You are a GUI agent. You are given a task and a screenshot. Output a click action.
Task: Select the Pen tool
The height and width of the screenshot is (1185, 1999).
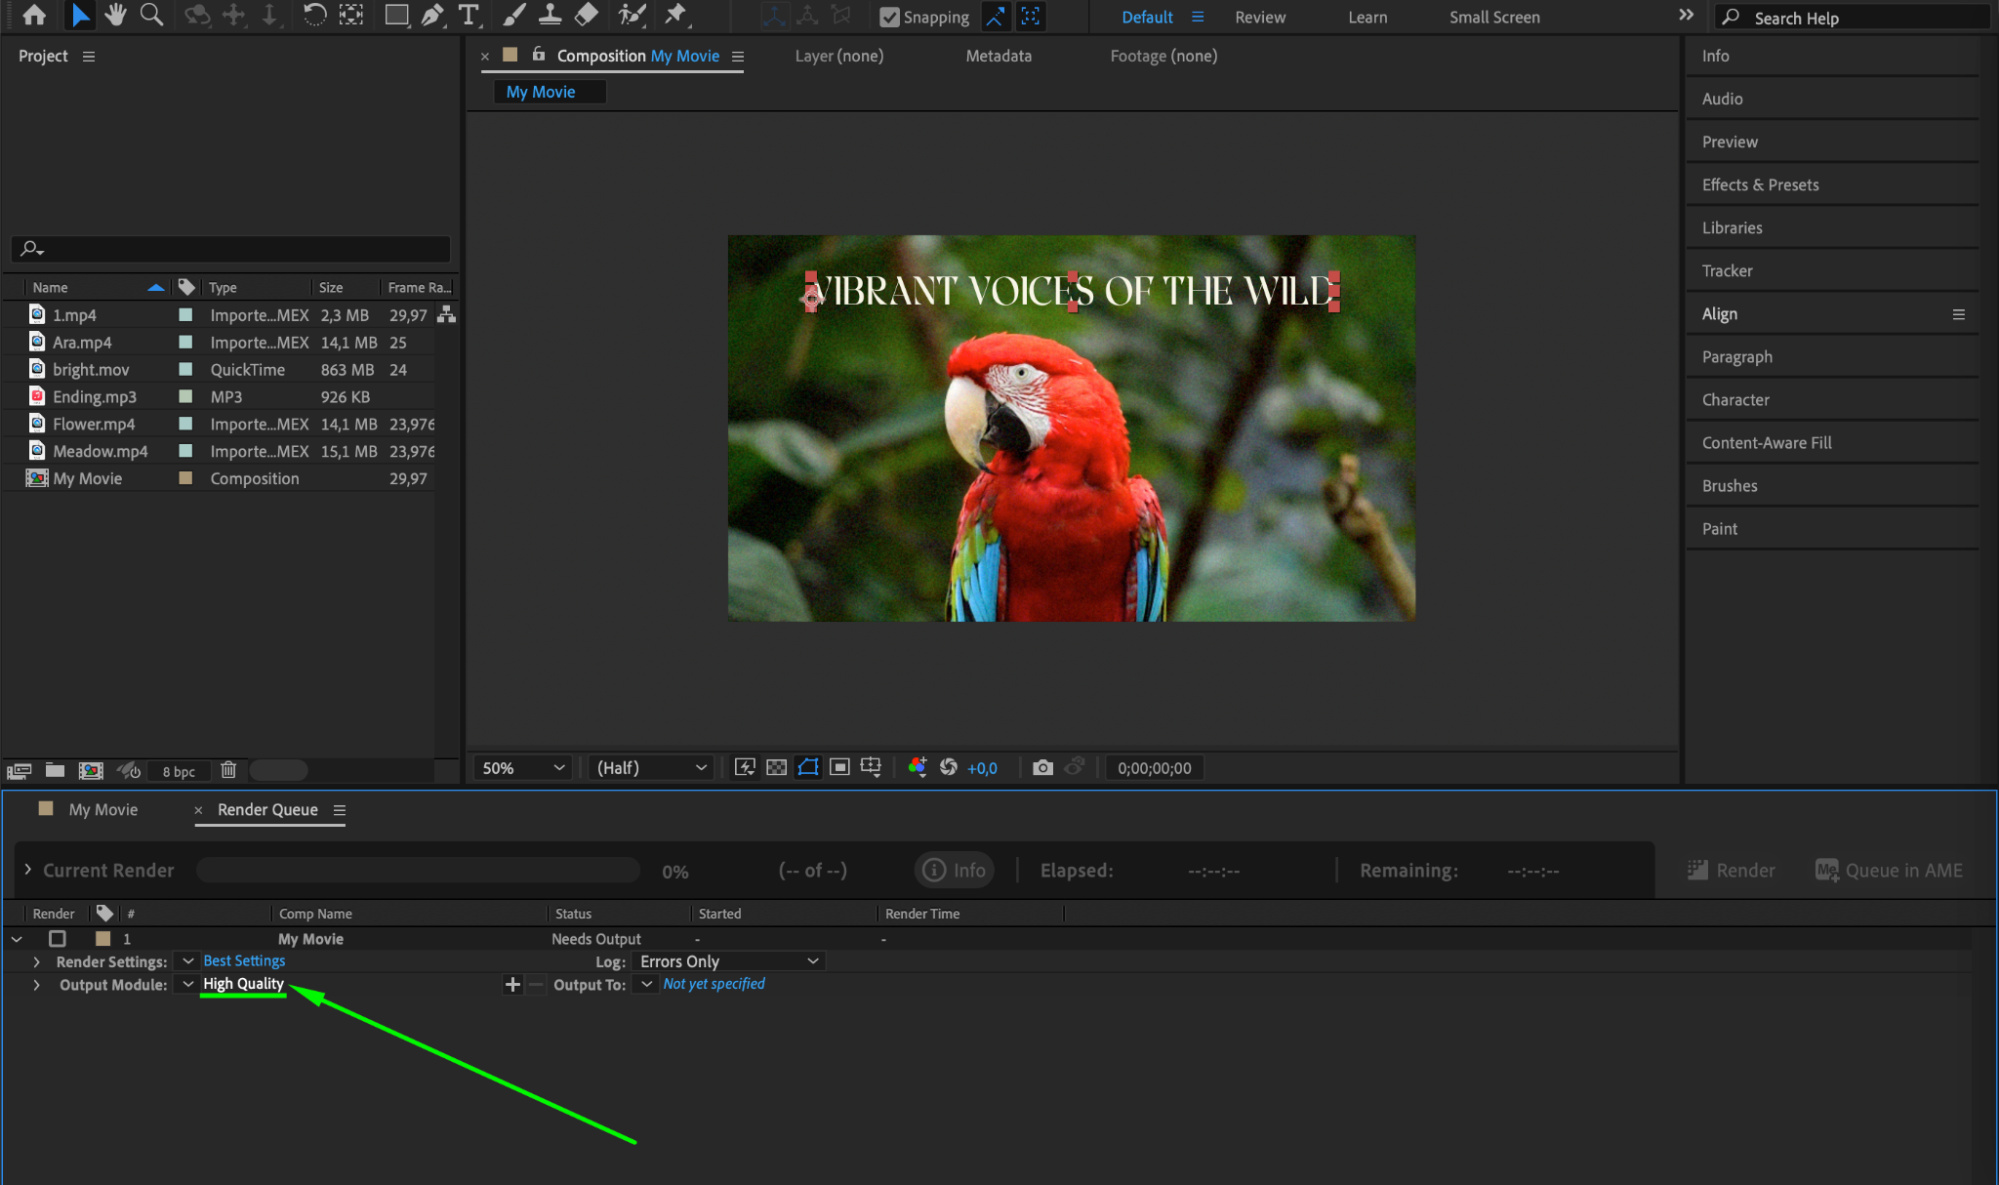(x=432, y=15)
